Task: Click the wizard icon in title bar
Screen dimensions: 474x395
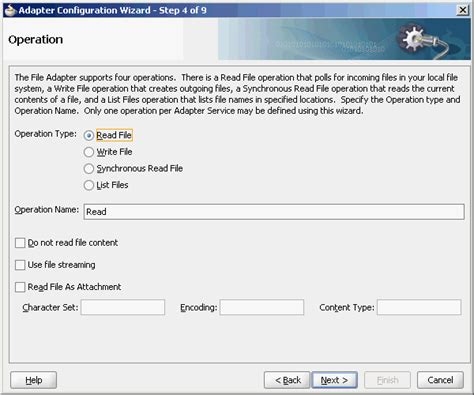Action: coord(10,11)
